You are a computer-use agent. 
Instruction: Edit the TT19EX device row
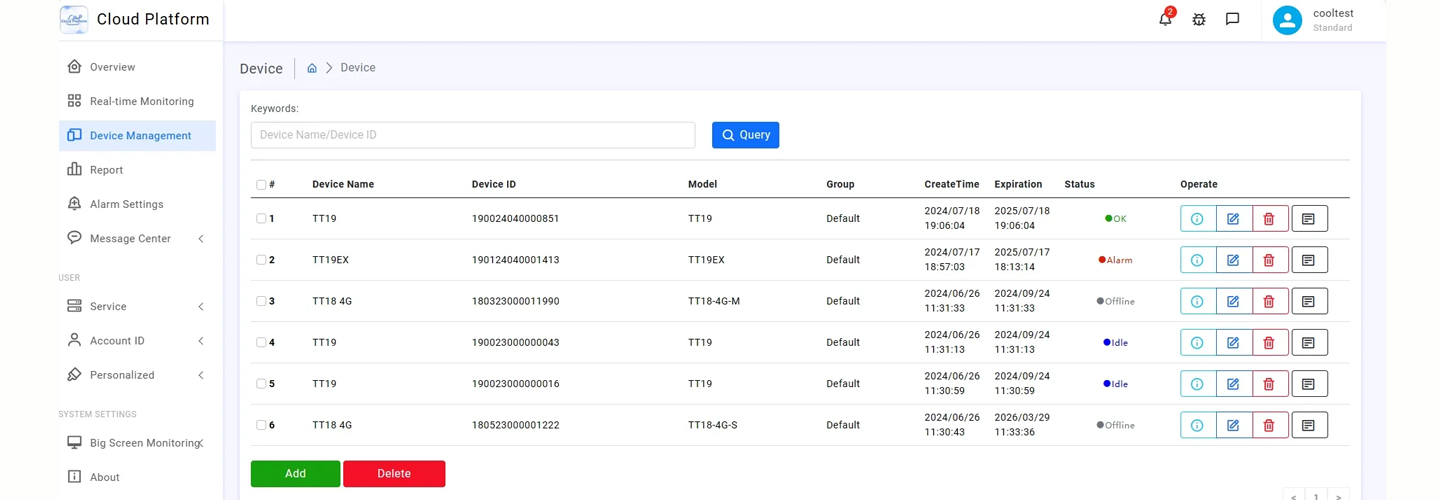click(1233, 260)
